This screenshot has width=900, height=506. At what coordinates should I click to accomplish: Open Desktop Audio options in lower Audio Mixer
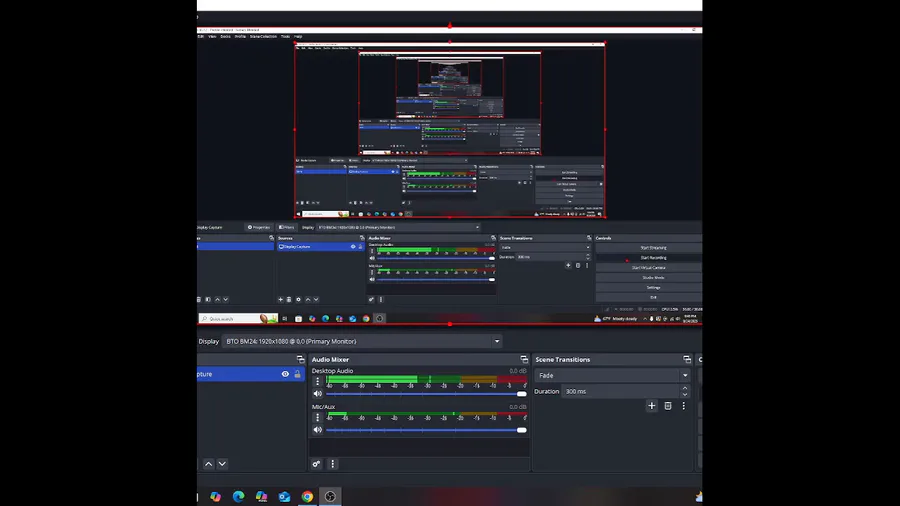317,382
